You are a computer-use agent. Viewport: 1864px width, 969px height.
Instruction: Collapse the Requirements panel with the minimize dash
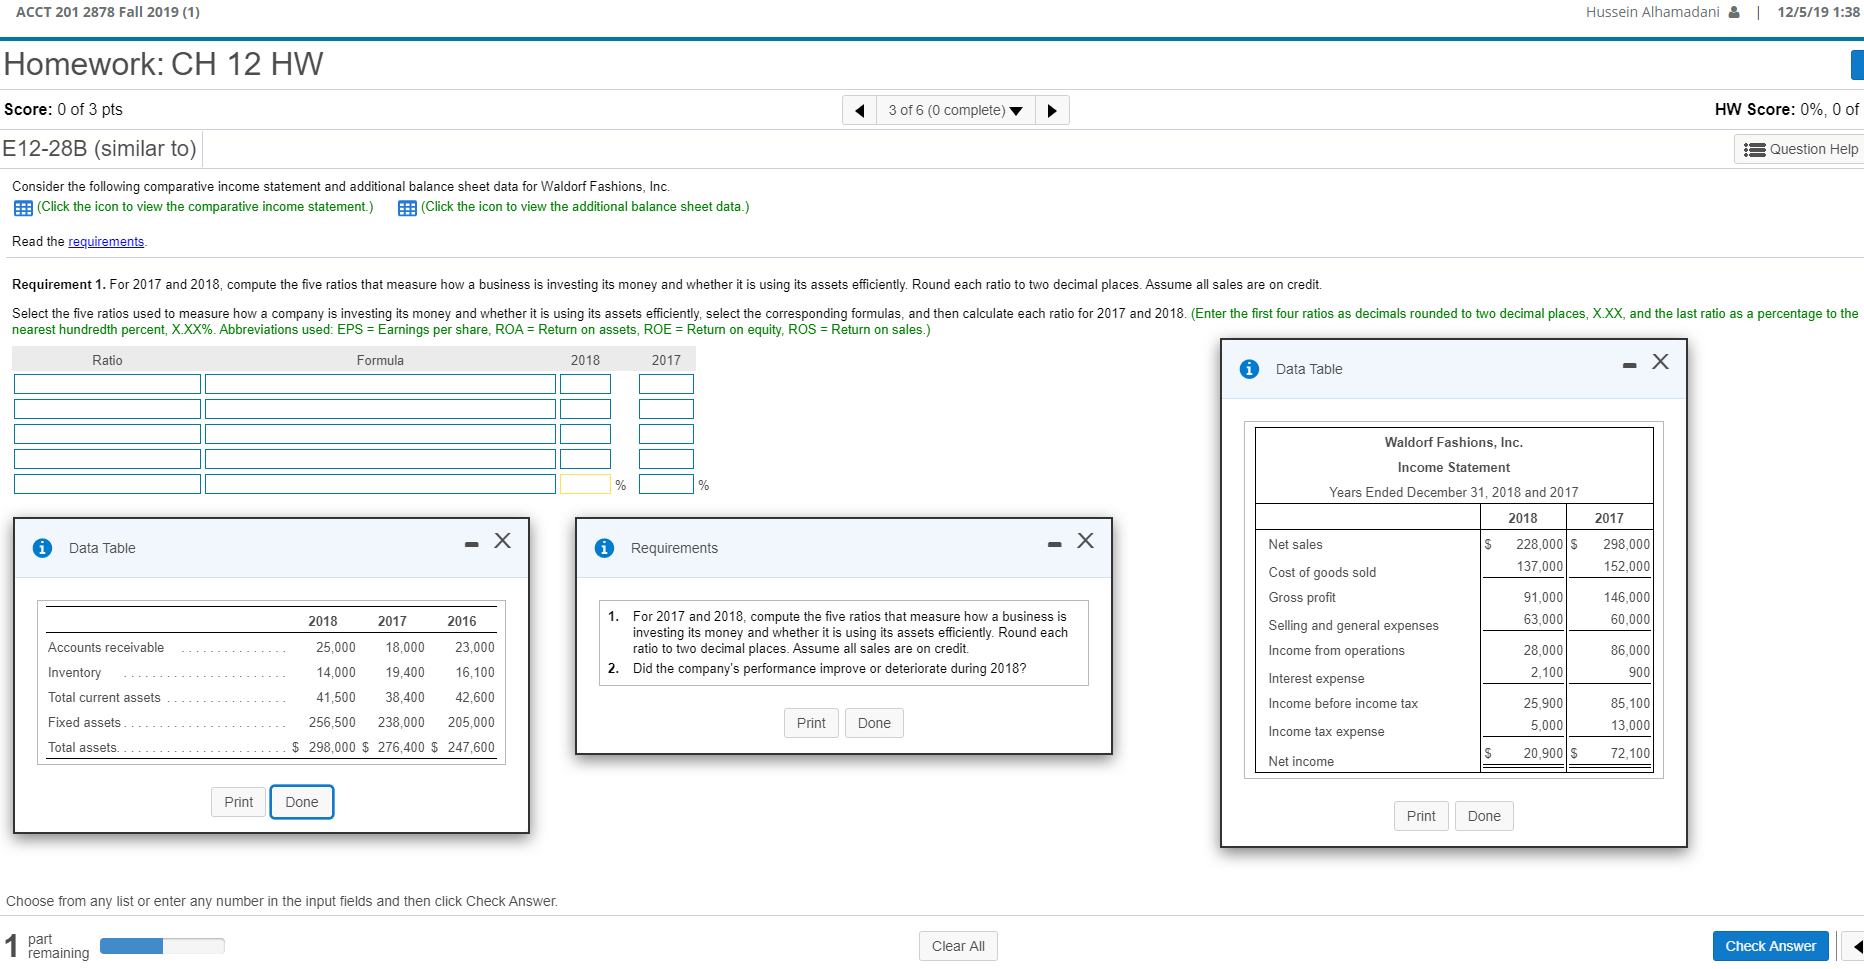(x=1054, y=542)
